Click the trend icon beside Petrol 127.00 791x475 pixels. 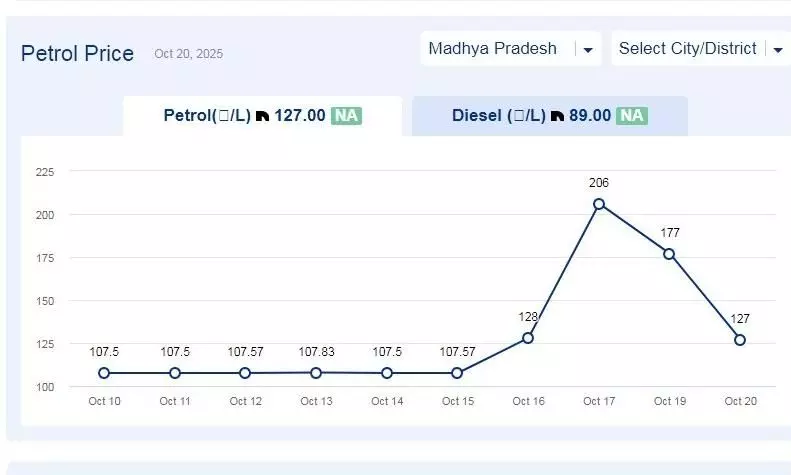click(x=262, y=116)
